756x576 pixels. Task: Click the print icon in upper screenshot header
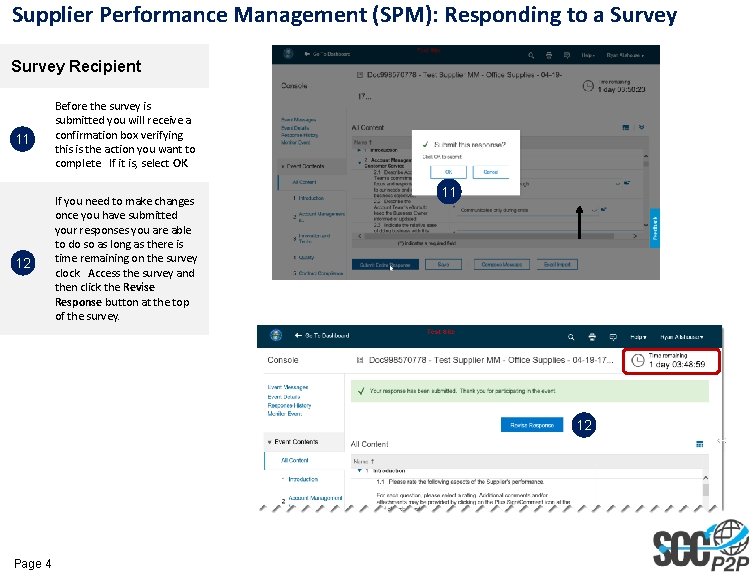click(549, 55)
